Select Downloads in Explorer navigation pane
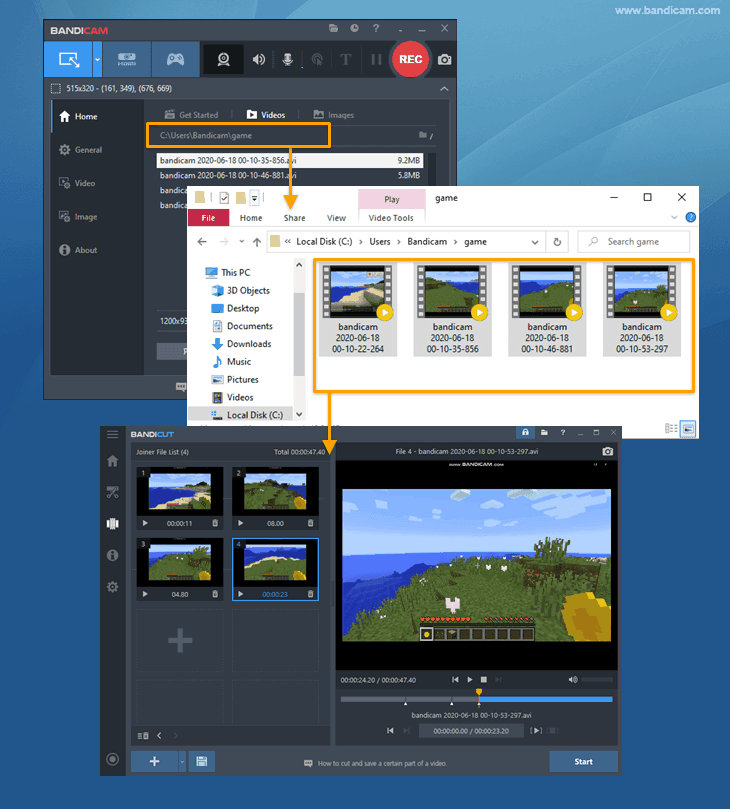 click(241, 344)
